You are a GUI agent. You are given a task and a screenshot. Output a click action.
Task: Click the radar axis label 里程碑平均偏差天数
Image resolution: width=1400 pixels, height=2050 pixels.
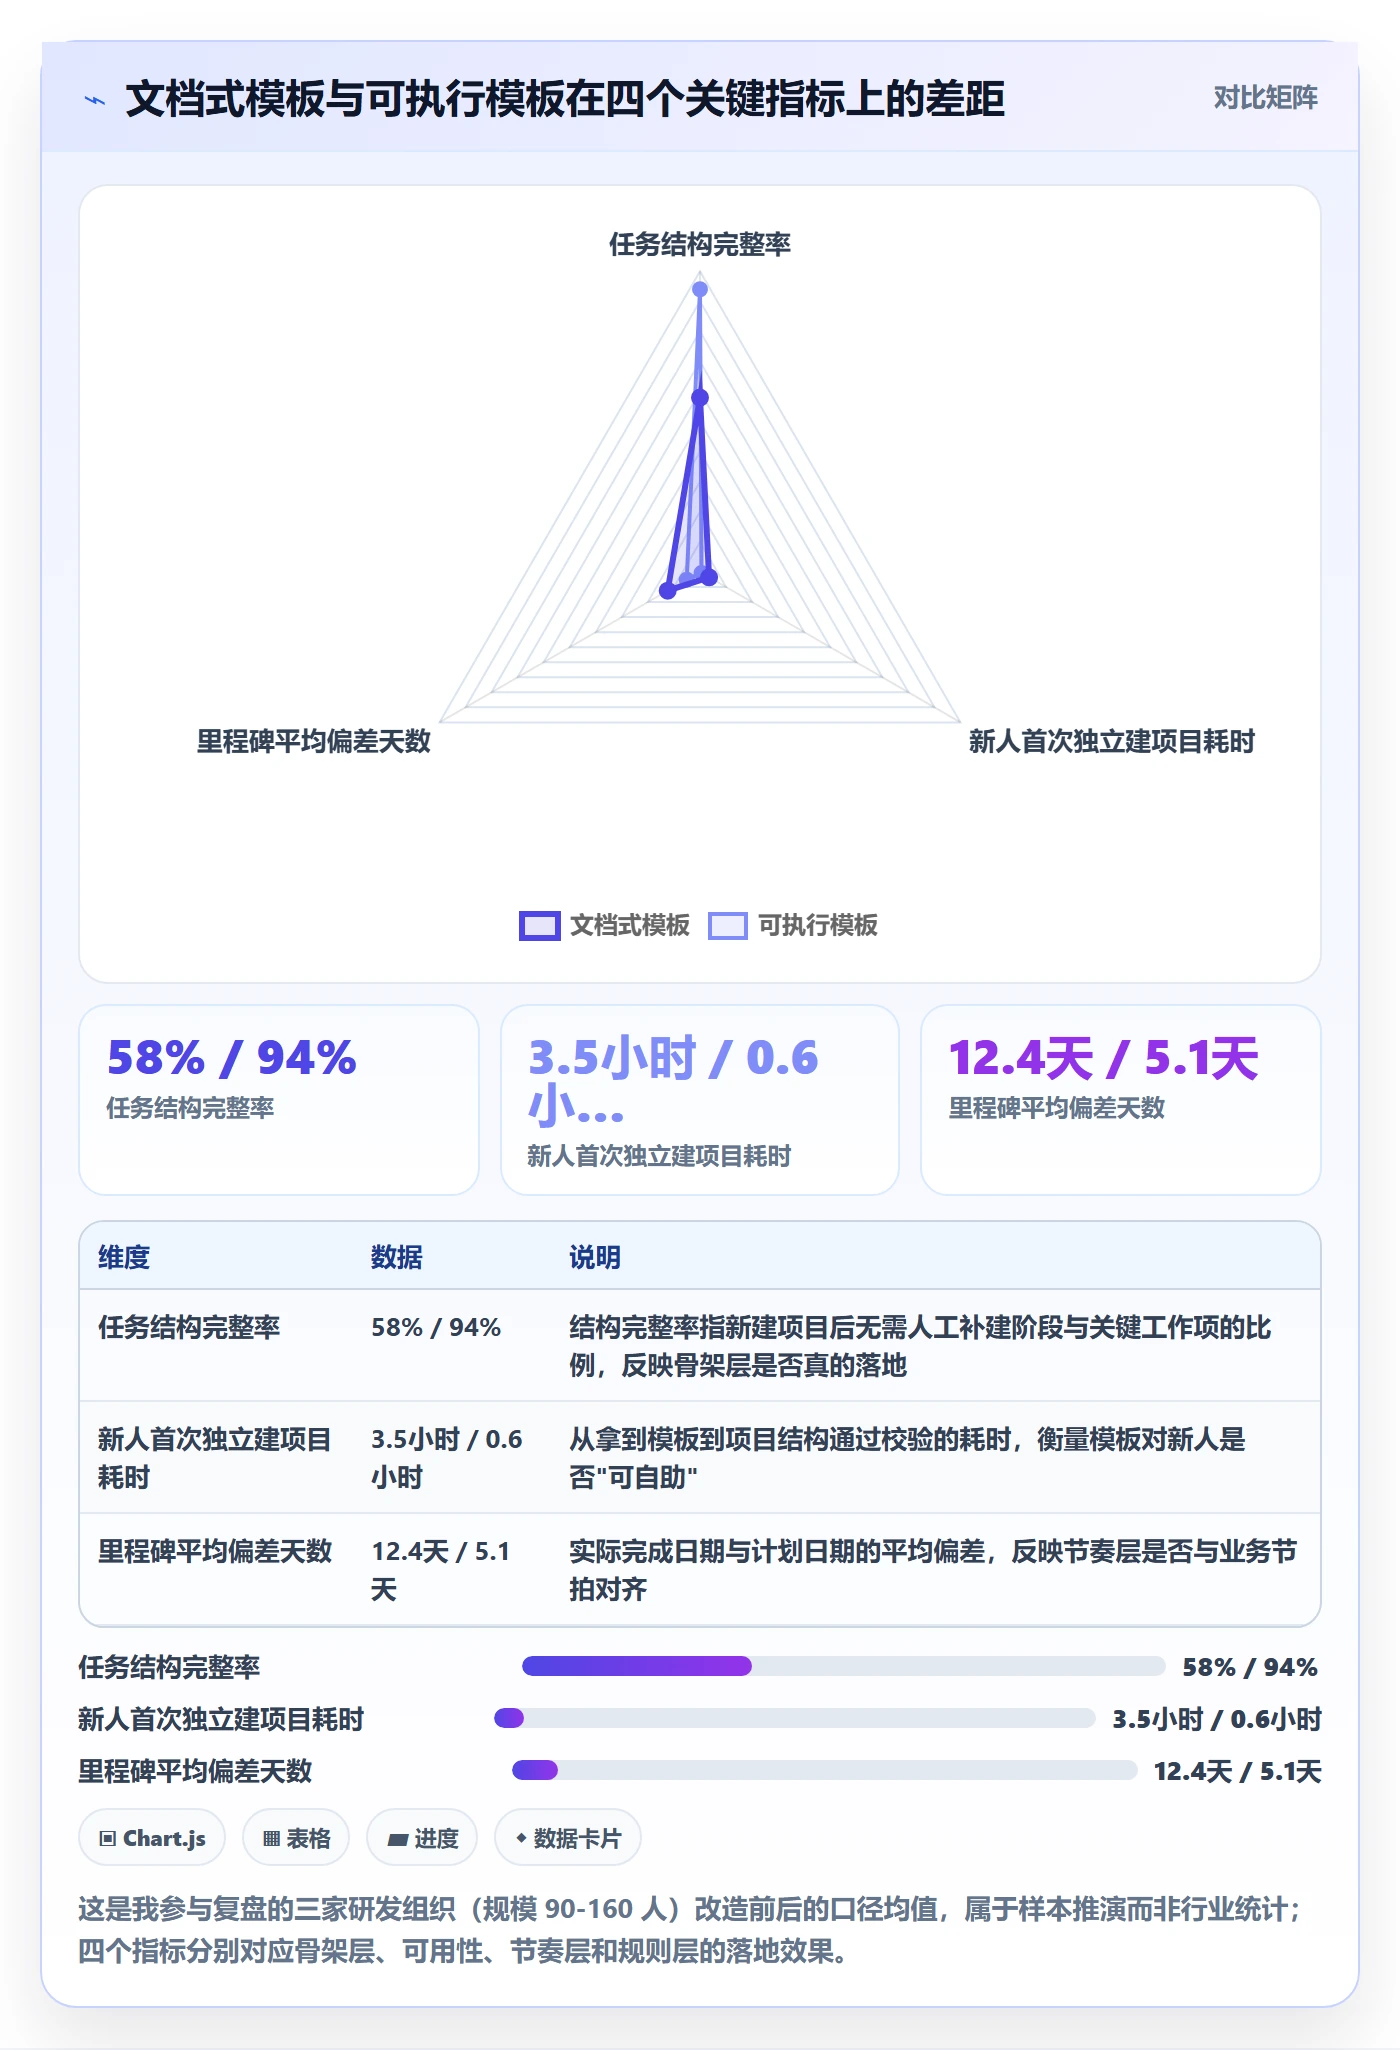click(314, 741)
